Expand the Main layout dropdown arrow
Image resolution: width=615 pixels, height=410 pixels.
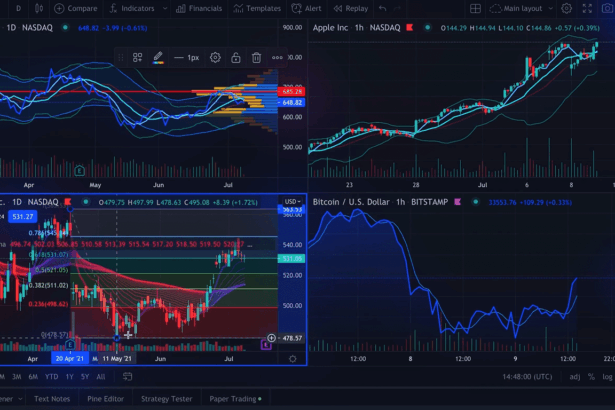tap(550, 8)
